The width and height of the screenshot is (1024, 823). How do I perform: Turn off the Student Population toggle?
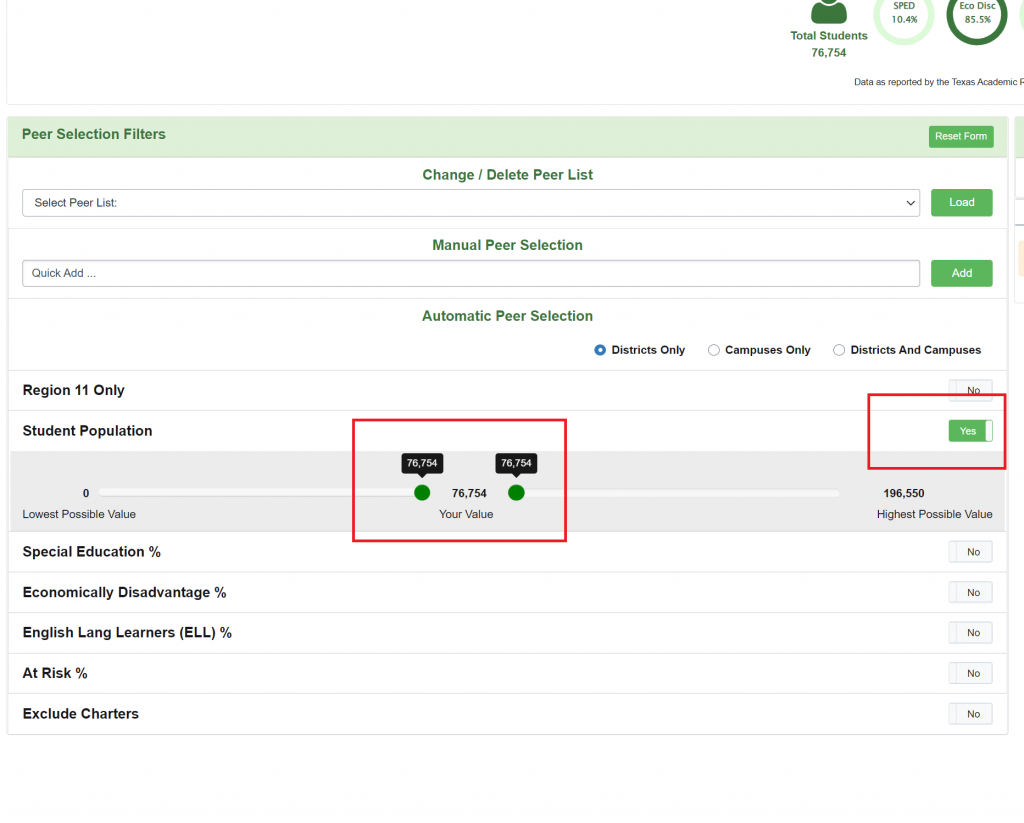(x=970, y=431)
